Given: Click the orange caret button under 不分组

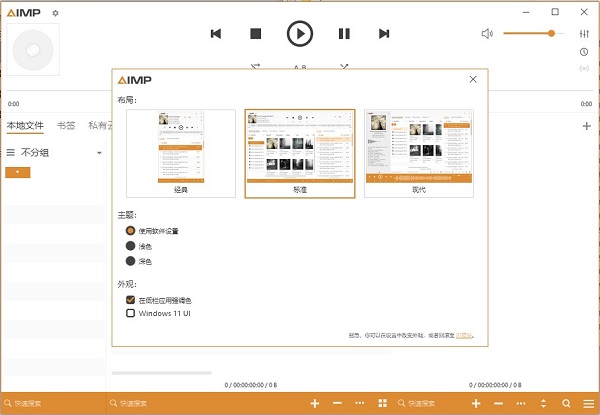Looking at the screenshot, I should click(x=18, y=172).
